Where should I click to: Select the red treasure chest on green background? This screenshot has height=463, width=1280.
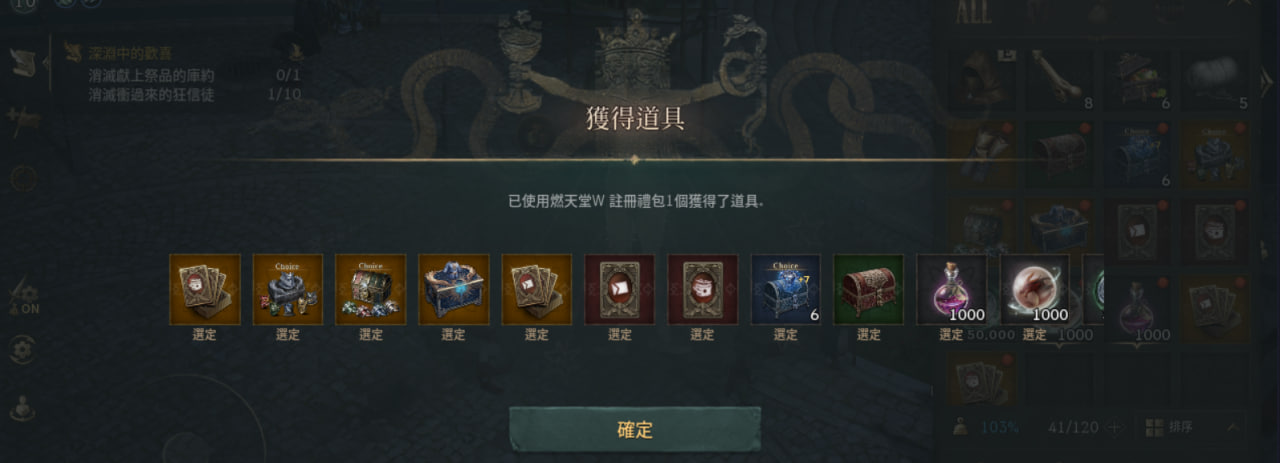pyautogui.click(x=869, y=289)
